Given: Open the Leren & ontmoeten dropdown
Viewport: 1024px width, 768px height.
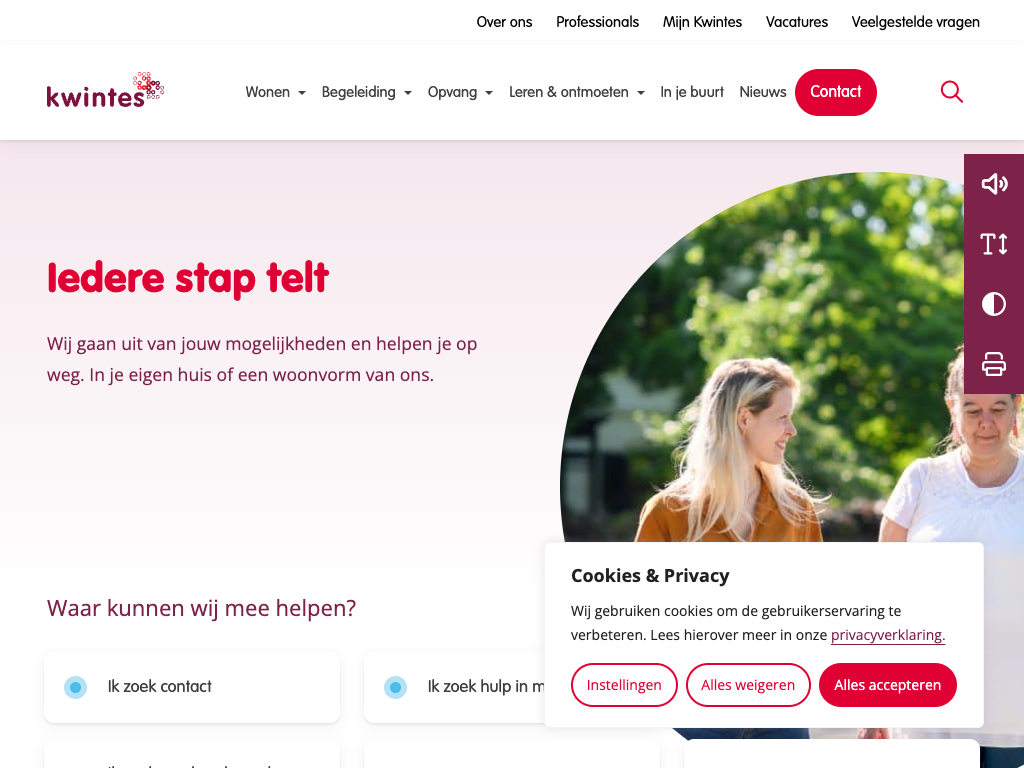Looking at the screenshot, I should pyautogui.click(x=577, y=92).
